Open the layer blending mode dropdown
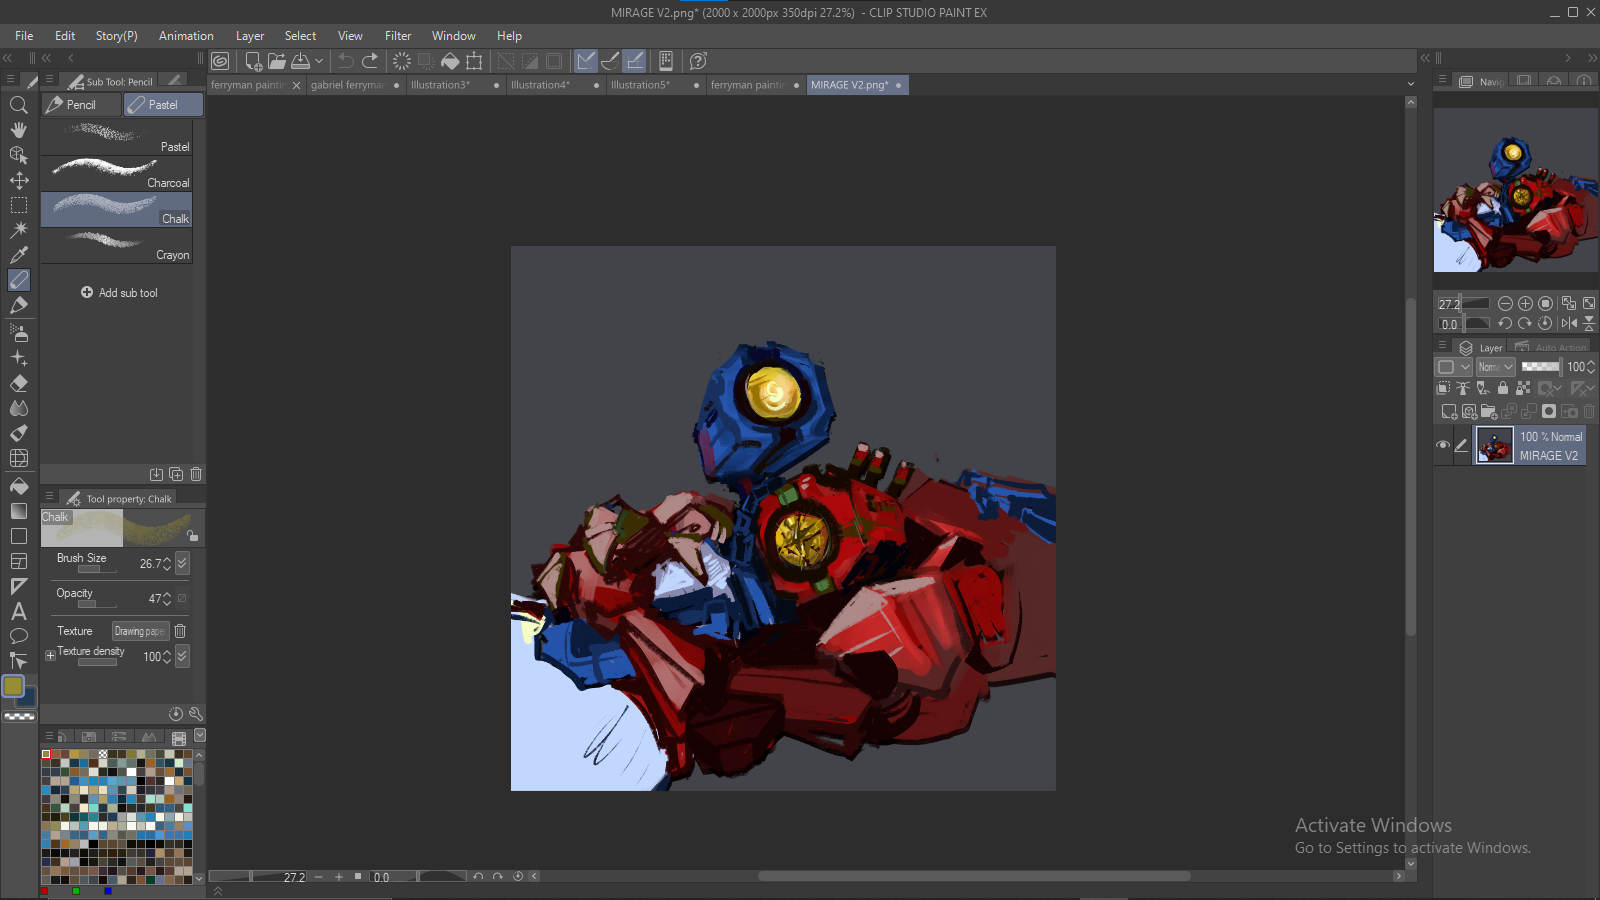The height and width of the screenshot is (900, 1600). click(x=1496, y=367)
